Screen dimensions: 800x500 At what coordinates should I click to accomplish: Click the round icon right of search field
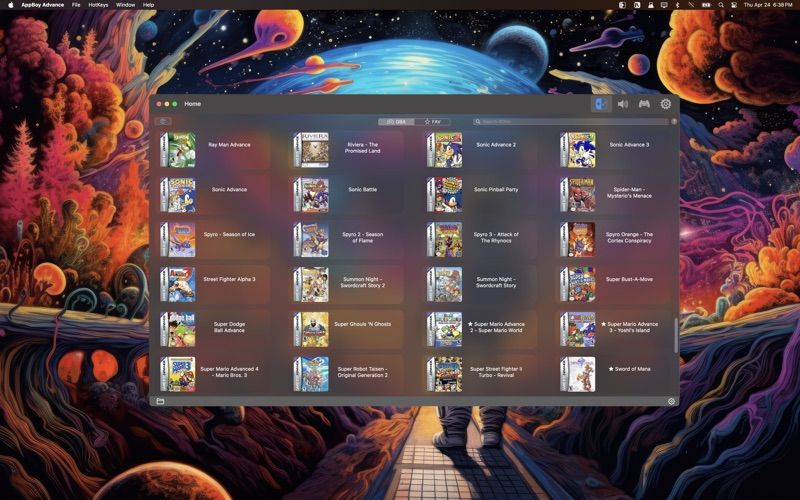point(674,121)
